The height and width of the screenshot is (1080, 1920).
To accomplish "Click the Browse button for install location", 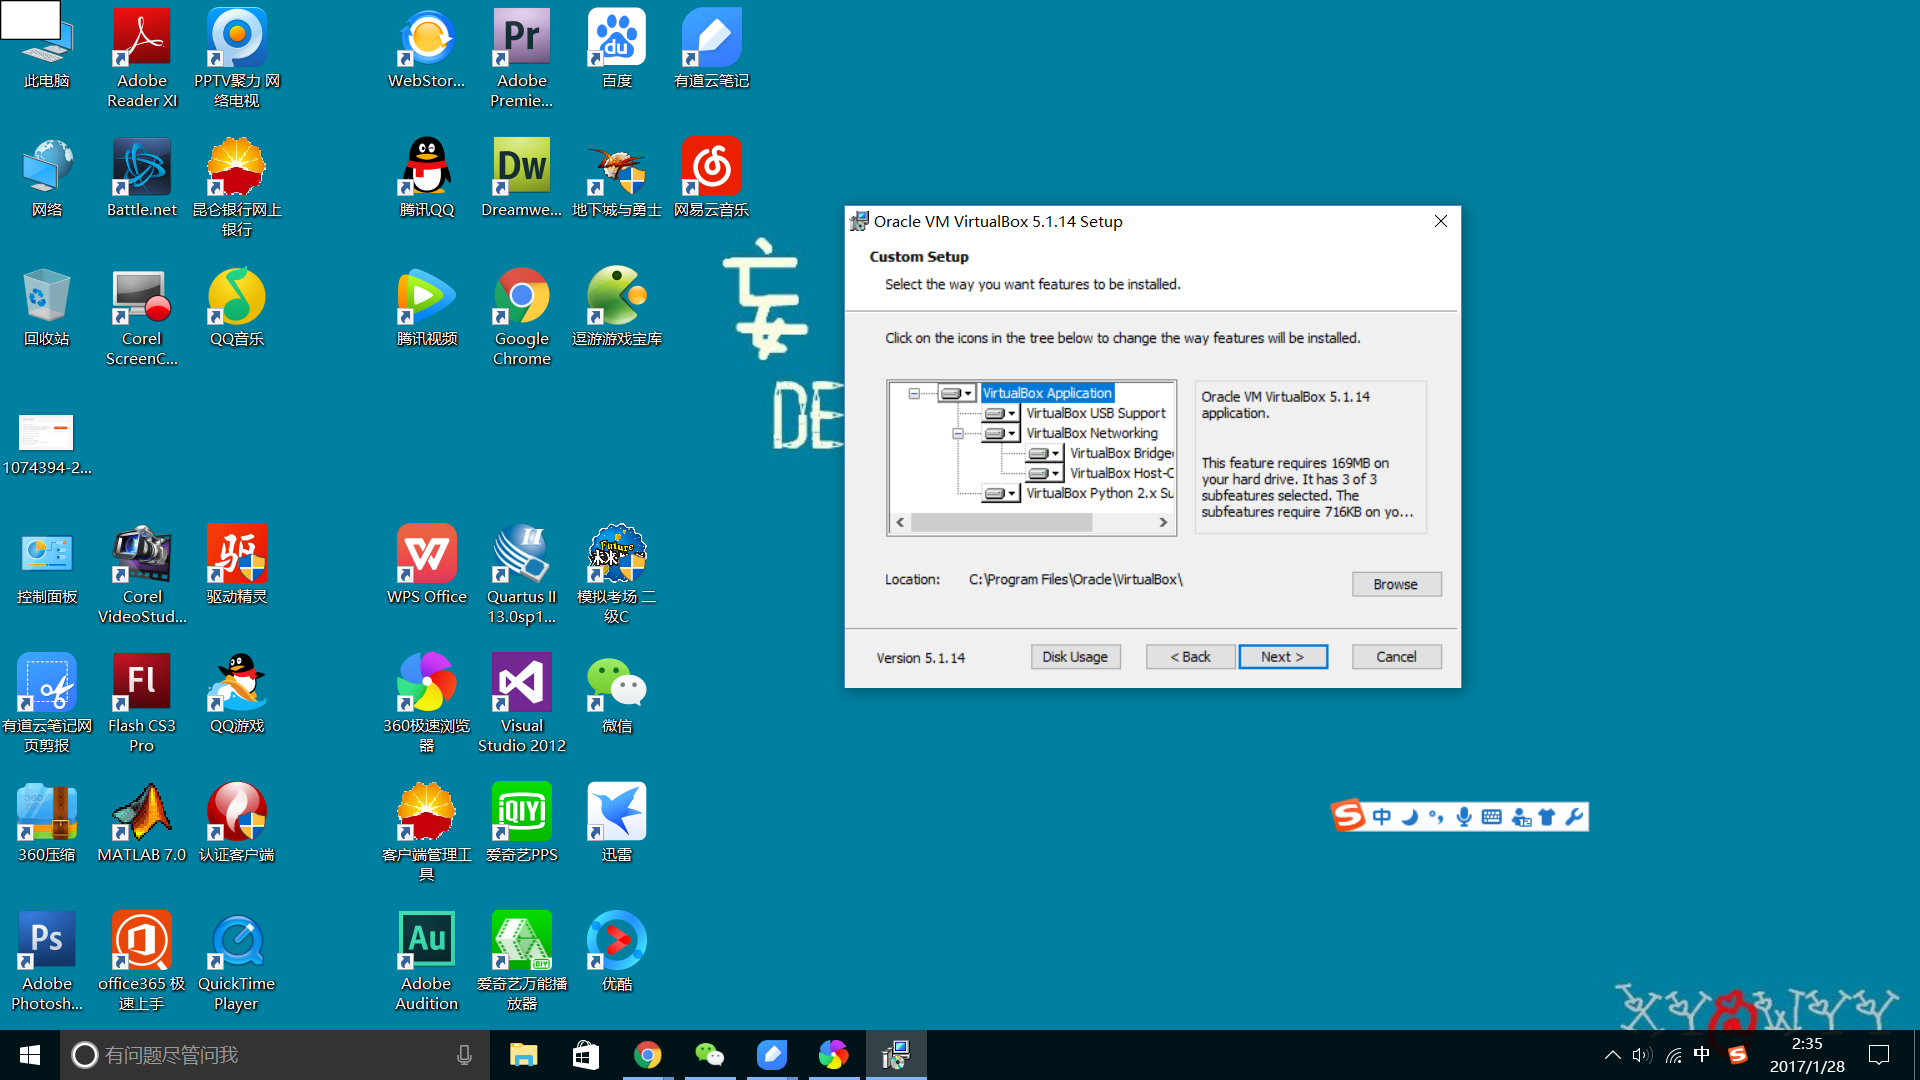I will pos(1396,584).
